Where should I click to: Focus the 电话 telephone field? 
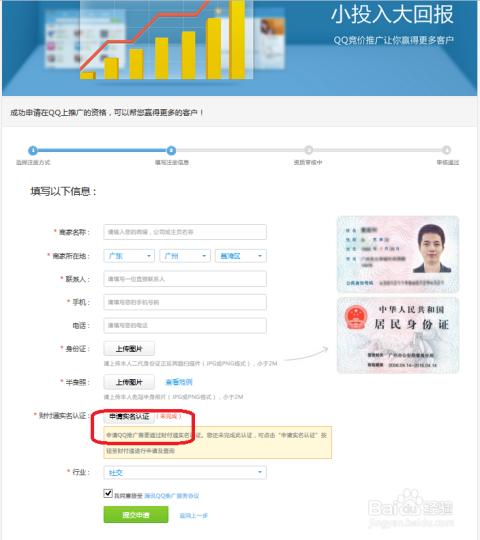185,325
